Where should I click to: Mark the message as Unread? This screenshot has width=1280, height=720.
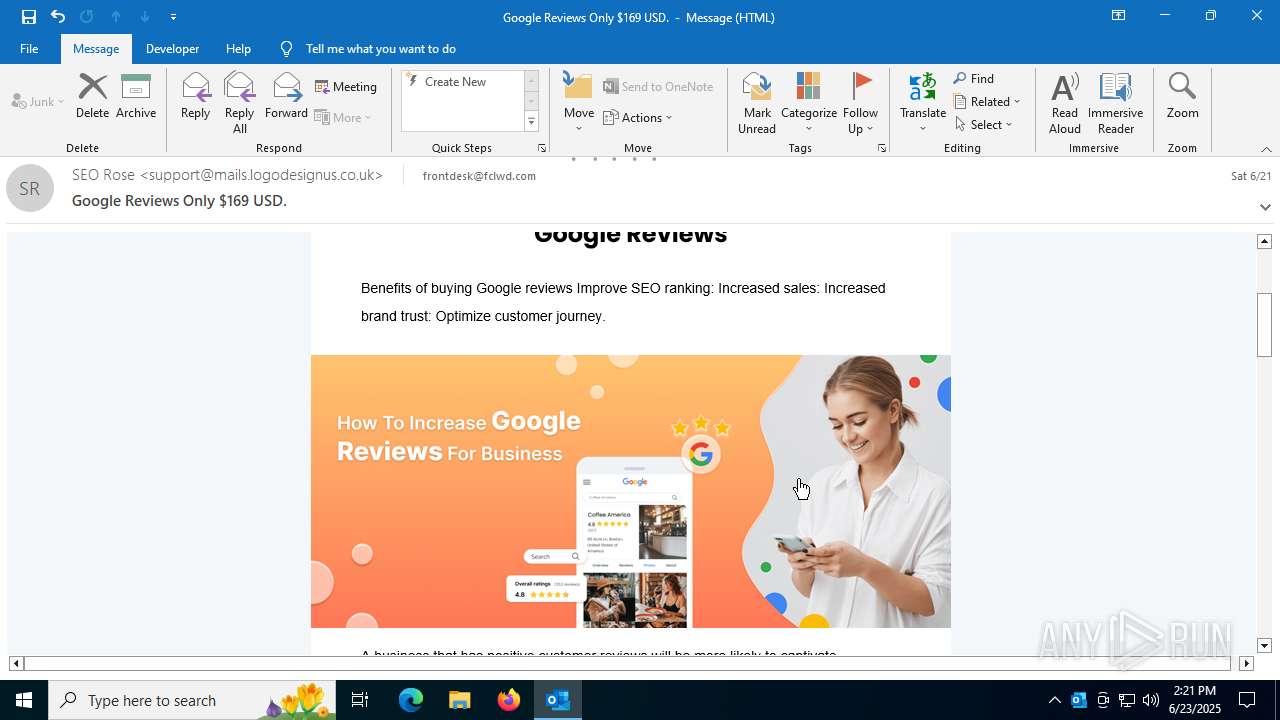[757, 104]
